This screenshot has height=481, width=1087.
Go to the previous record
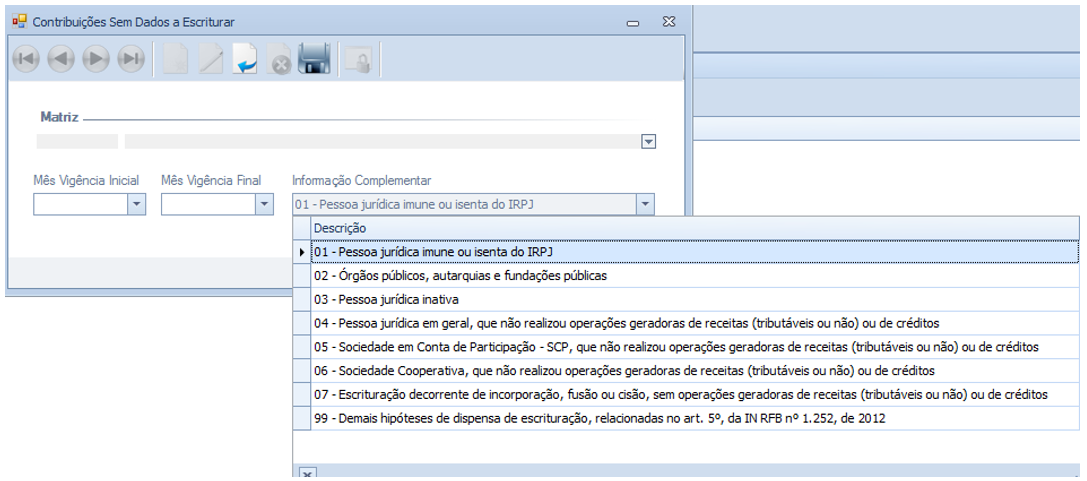coord(61,60)
